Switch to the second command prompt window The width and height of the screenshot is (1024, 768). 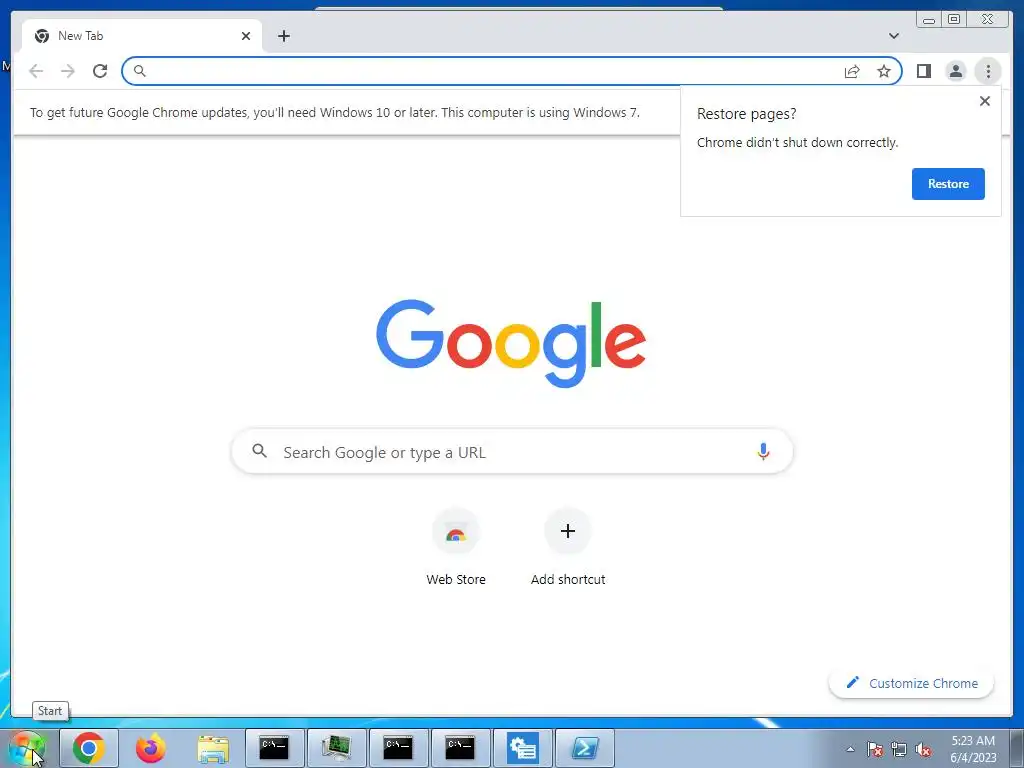[x=398, y=748]
